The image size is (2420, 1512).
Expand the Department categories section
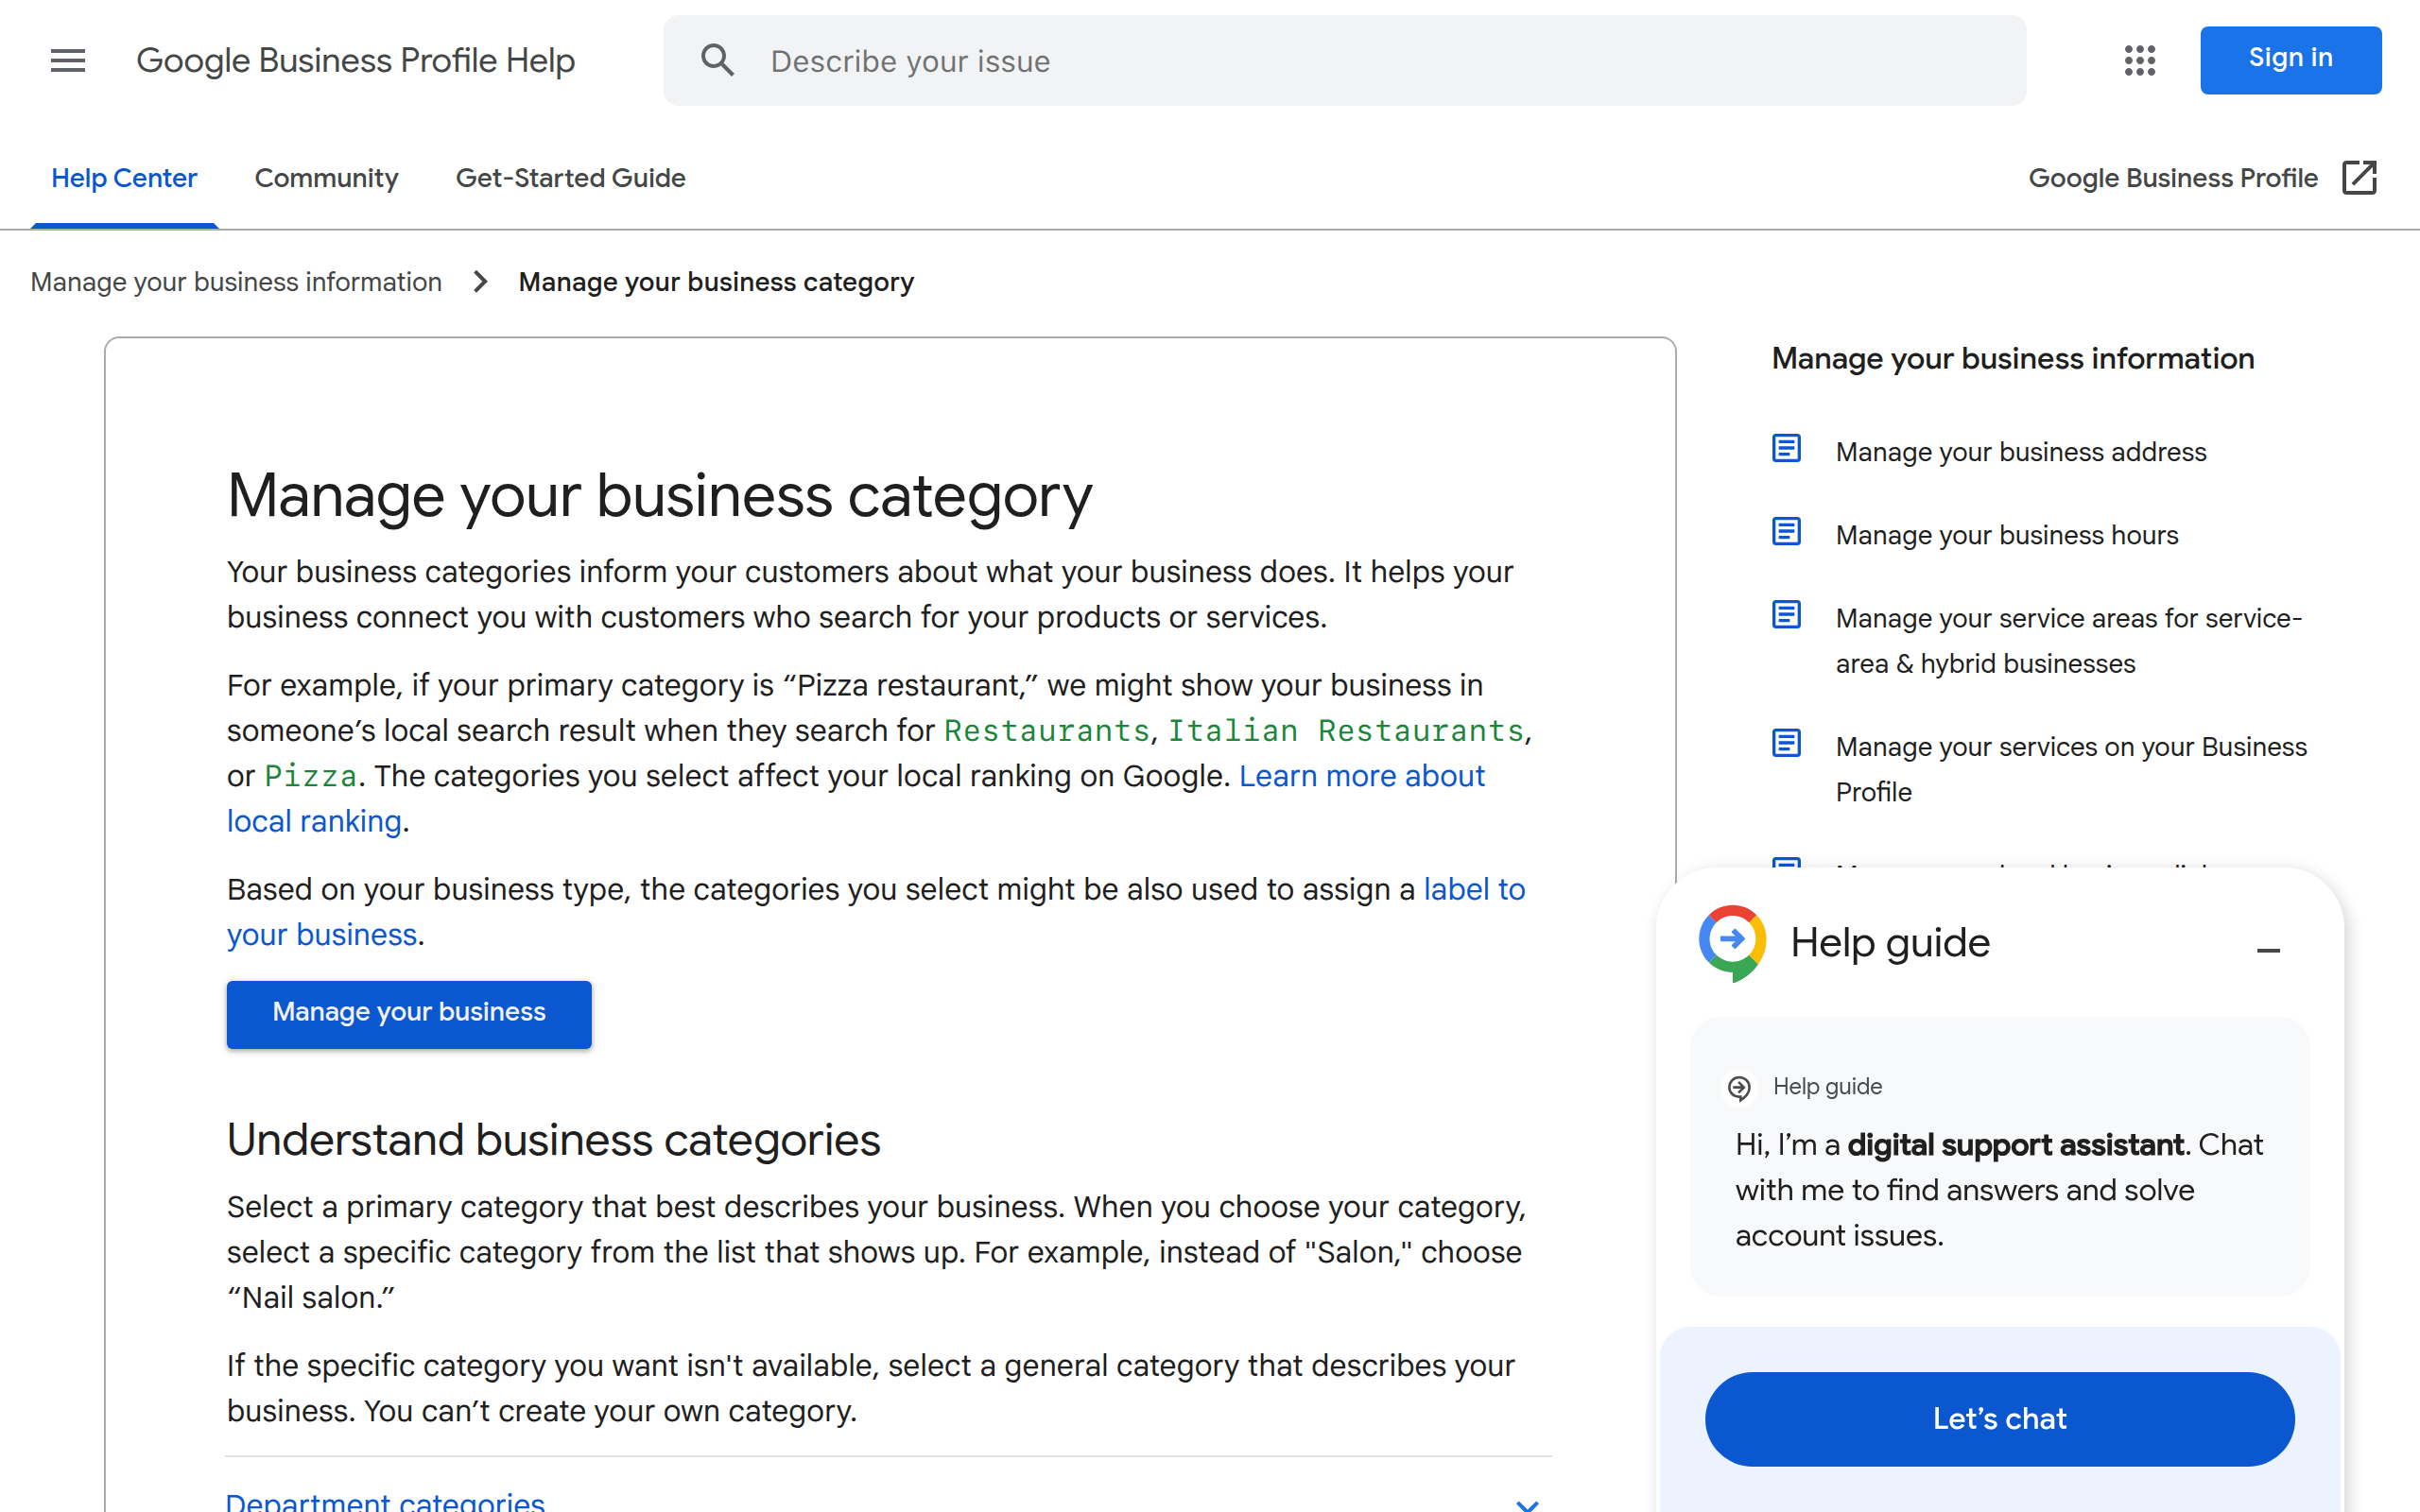[x=1527, y=1502]
